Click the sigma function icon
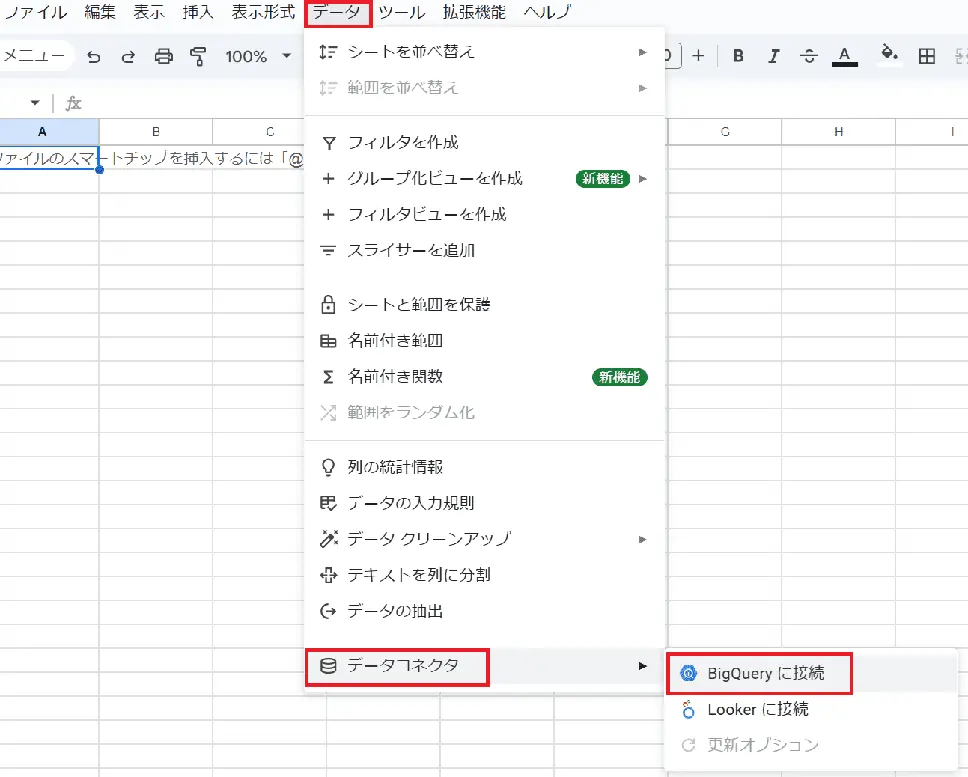This screenshot has width=968, height=777. (x=328, y=376)
